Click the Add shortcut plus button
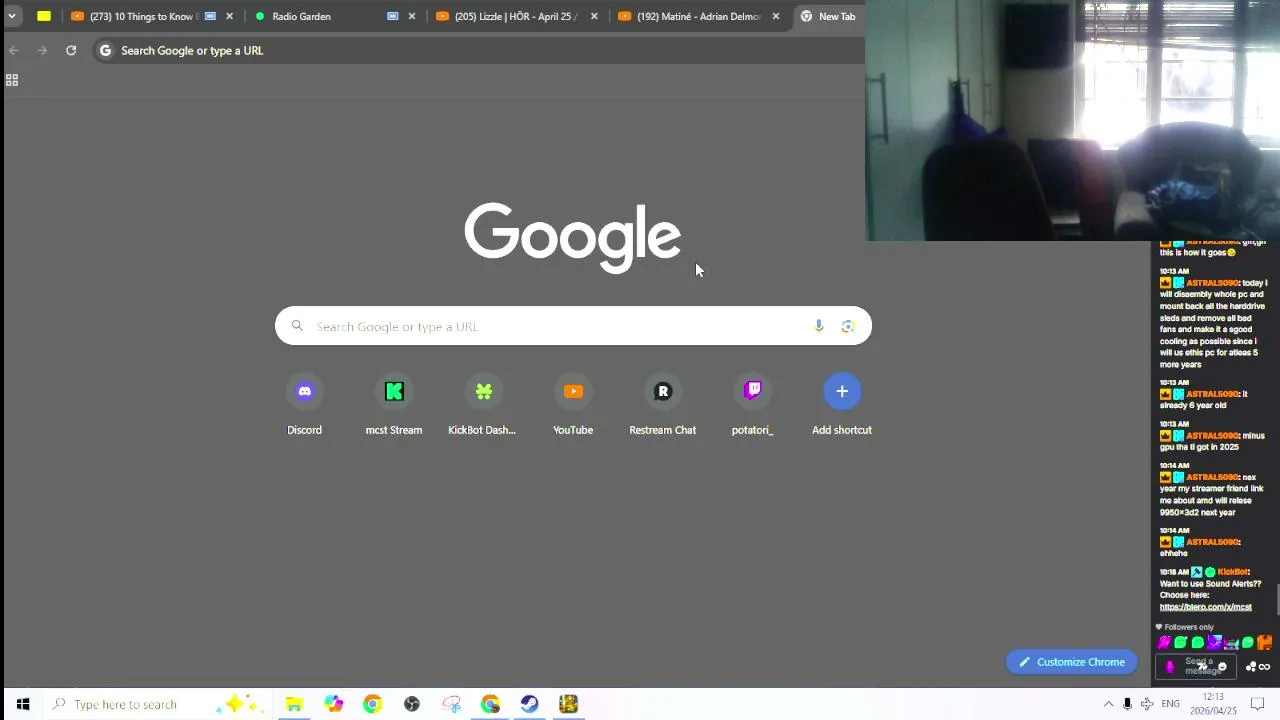Image resolution: width=1280 pixels, height=720 pixels. [x=842, y=391]
